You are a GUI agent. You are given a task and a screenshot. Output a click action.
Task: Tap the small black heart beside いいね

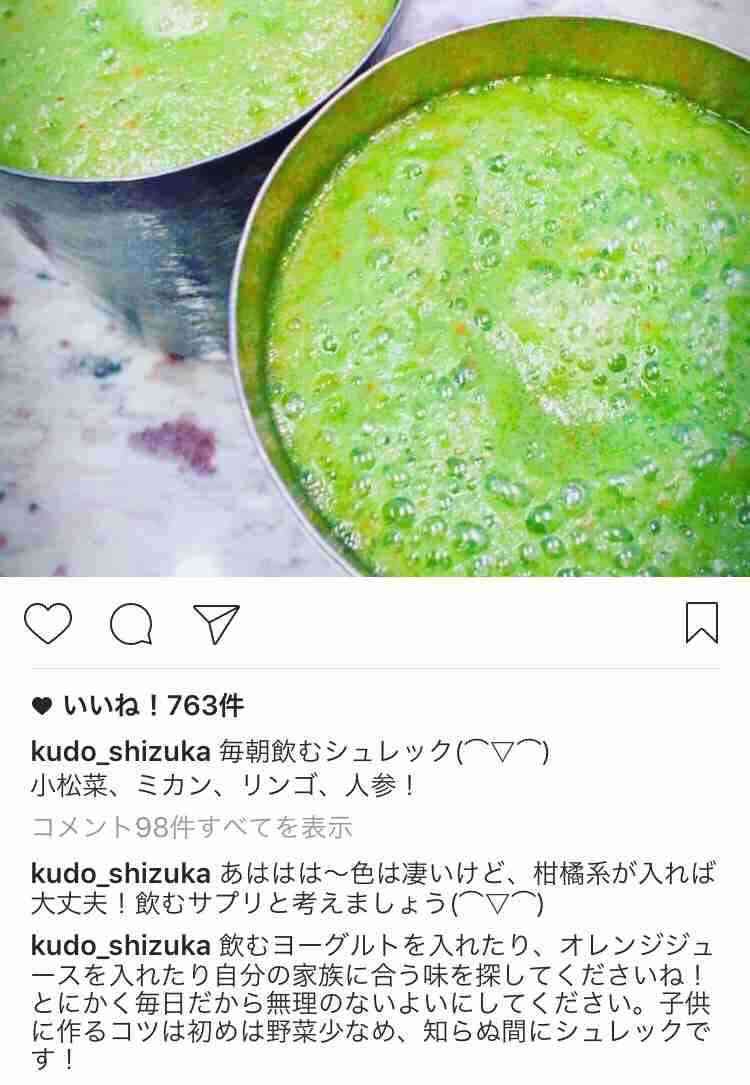coord(42,706)
